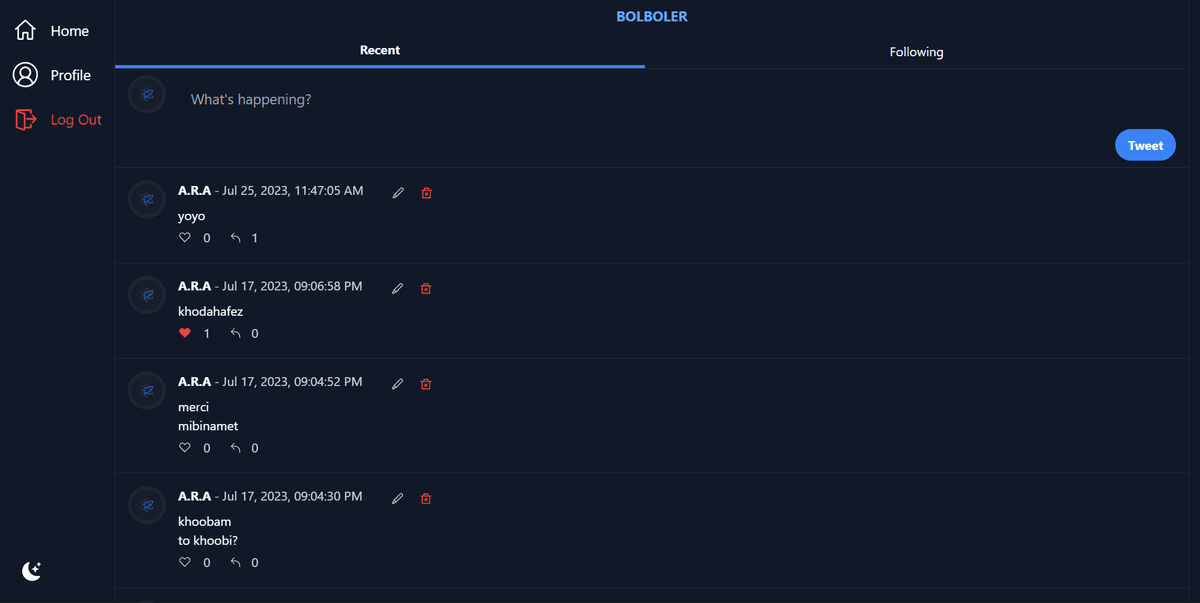The width and height of the screenshot is (1200, 603).
Task: Reply to 'khoobam to khoobi?' tweet arrow
Action: tap(236, 562)
